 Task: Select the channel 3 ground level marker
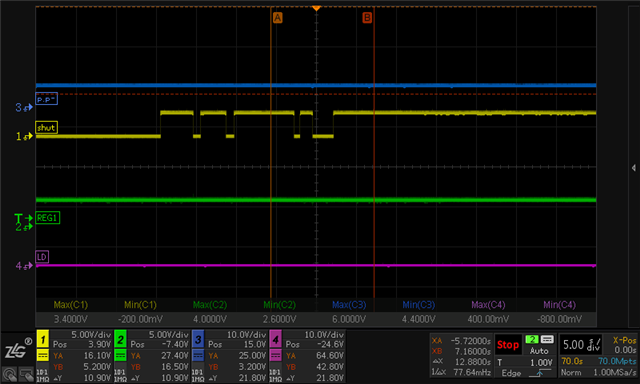point(24,108)
